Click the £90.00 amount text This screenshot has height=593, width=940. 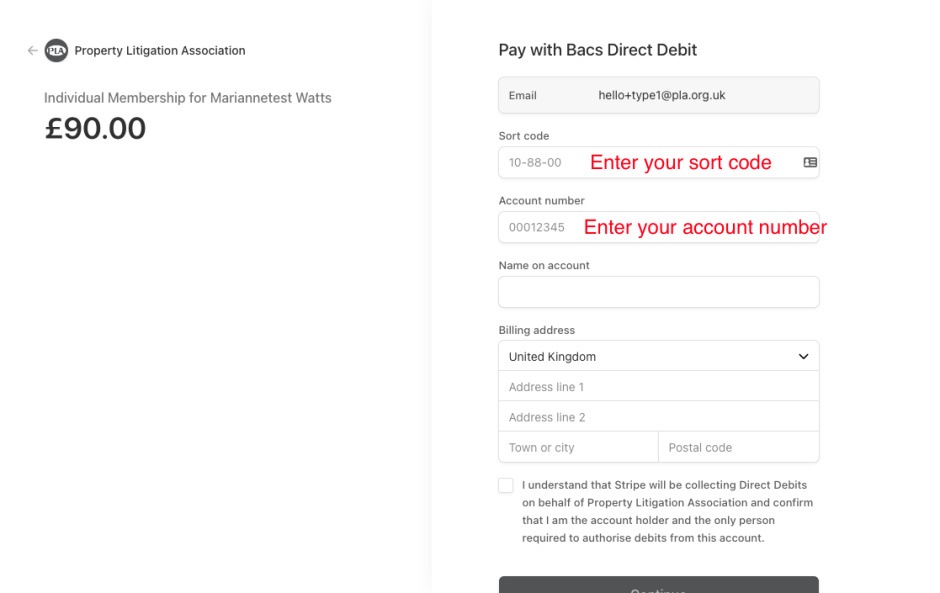click(x=95, y=128)
